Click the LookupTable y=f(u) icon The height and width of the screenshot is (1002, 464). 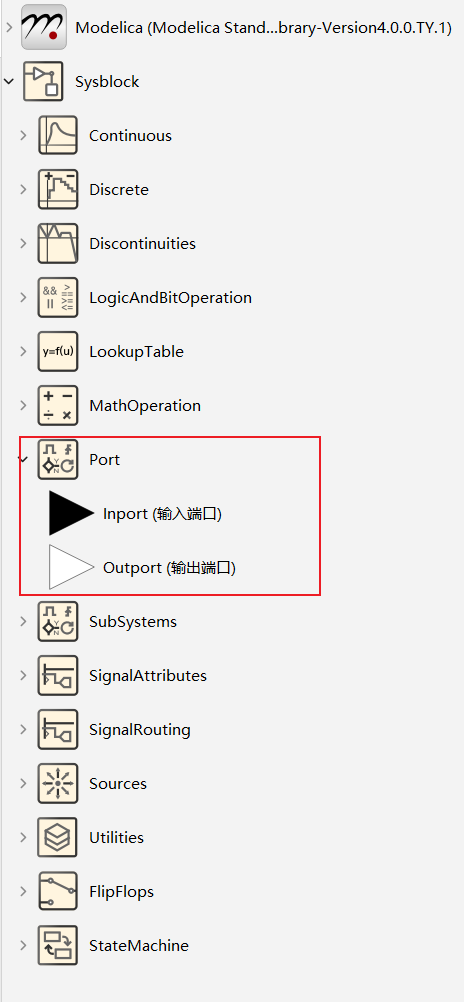pyautogui.click(x=58, y=351)
